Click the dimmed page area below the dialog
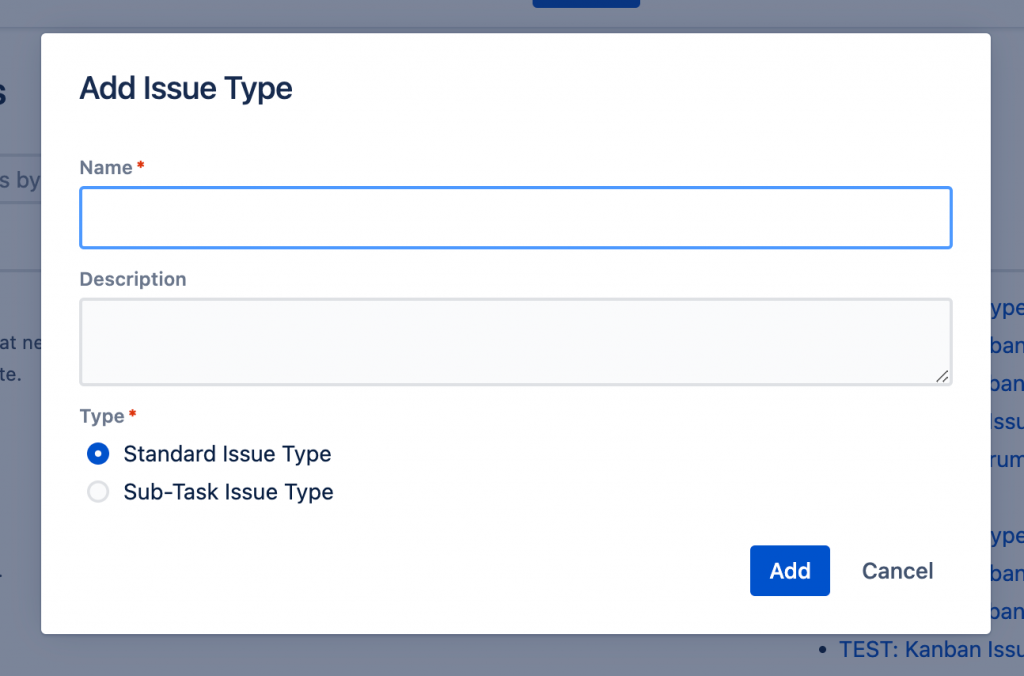The width and height of the screenshot is (1024, 676). tap(400, 656)
